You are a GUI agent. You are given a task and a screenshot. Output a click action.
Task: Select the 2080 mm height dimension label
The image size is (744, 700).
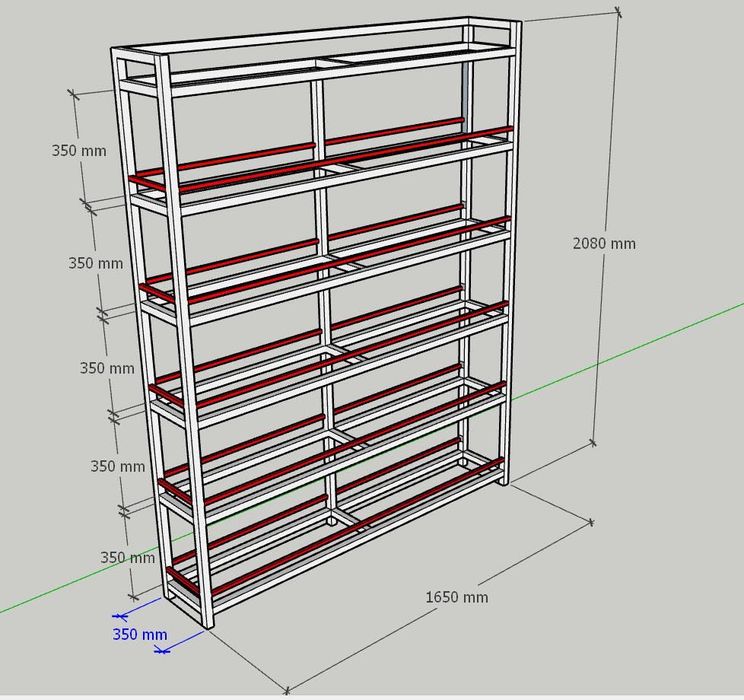point(604,243)
